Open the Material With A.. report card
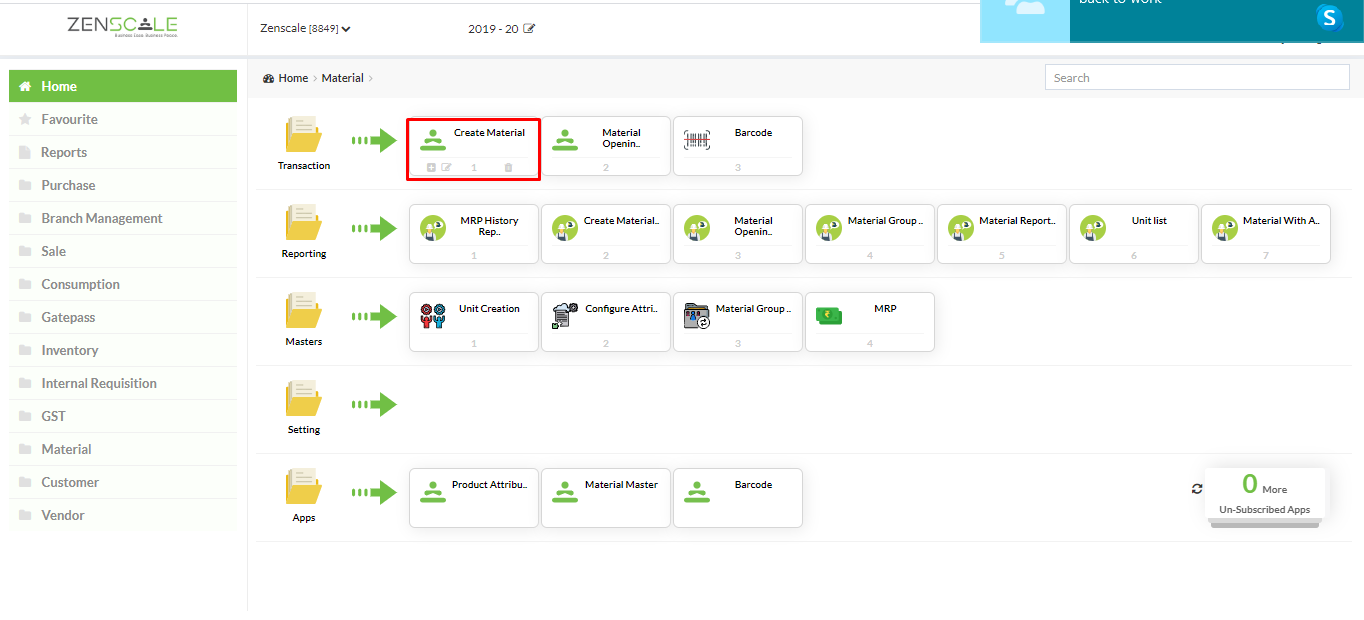 [x=1266, y=234]
